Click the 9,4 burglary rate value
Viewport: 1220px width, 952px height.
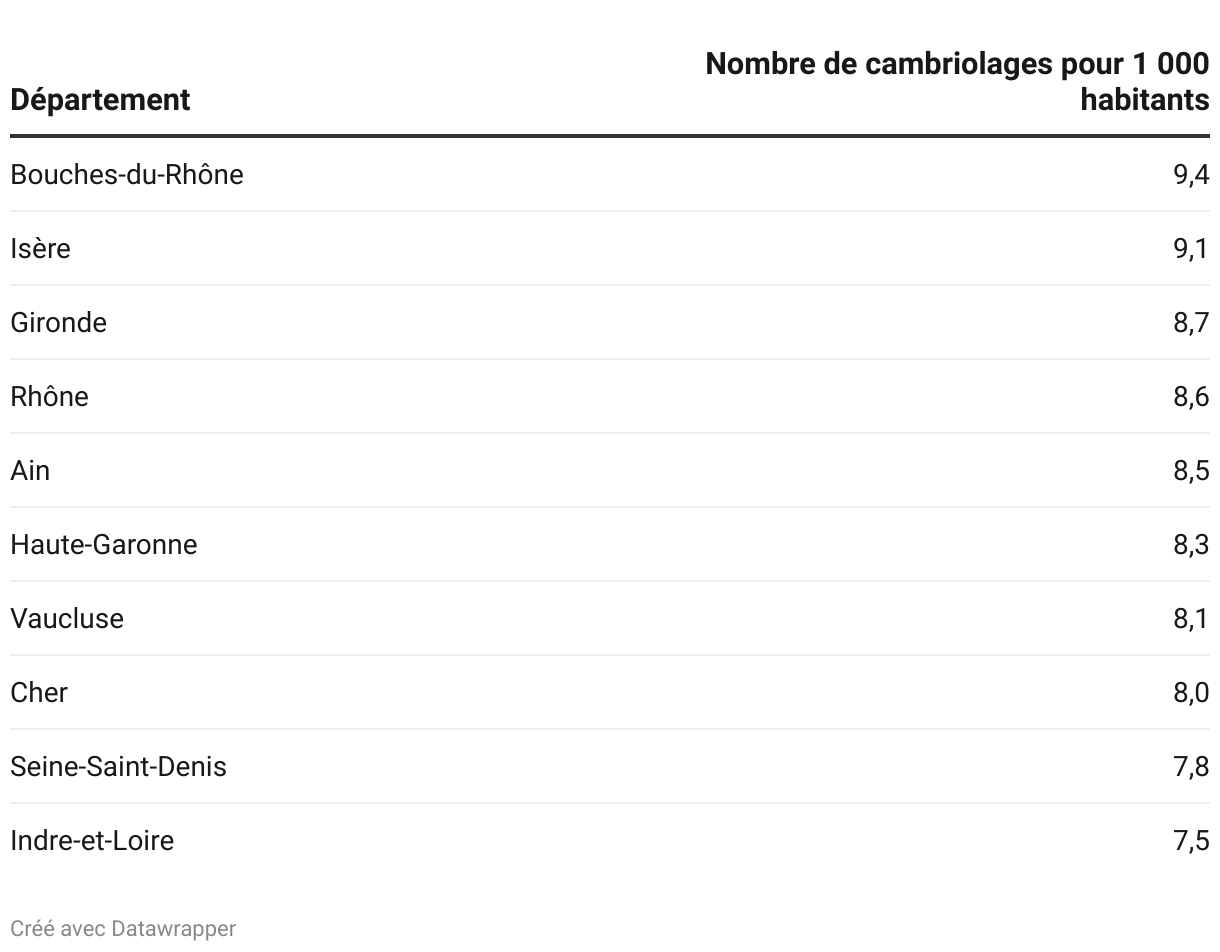pyautogui.click(x=1191, y=174)
